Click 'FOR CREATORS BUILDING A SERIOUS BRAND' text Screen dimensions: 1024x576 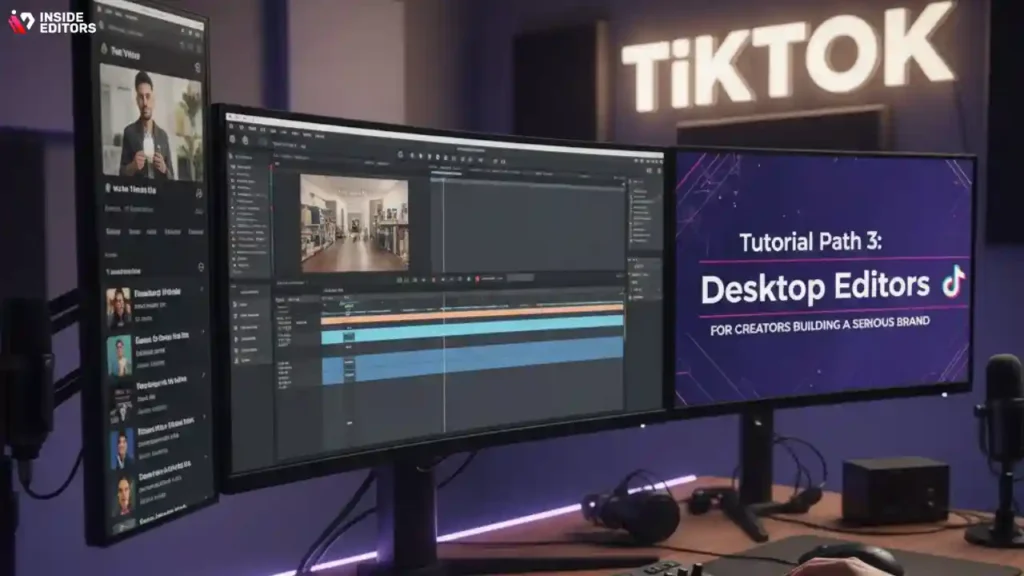click(x=820, y=325)
